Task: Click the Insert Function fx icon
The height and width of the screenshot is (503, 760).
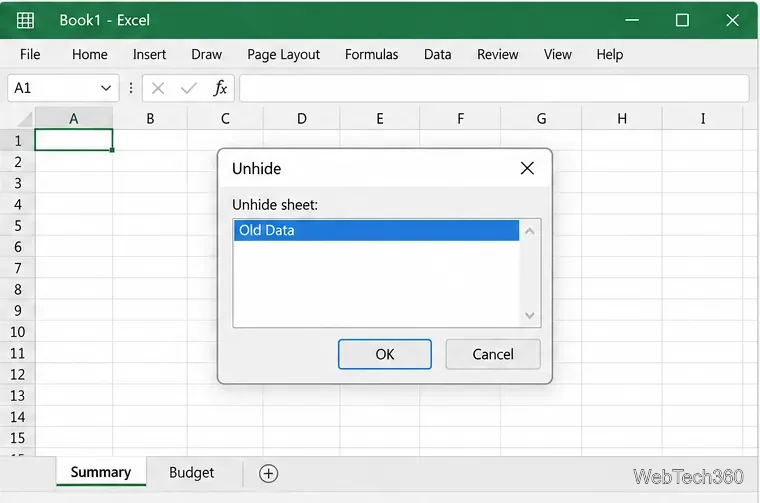Action: (x=220, y=88)
